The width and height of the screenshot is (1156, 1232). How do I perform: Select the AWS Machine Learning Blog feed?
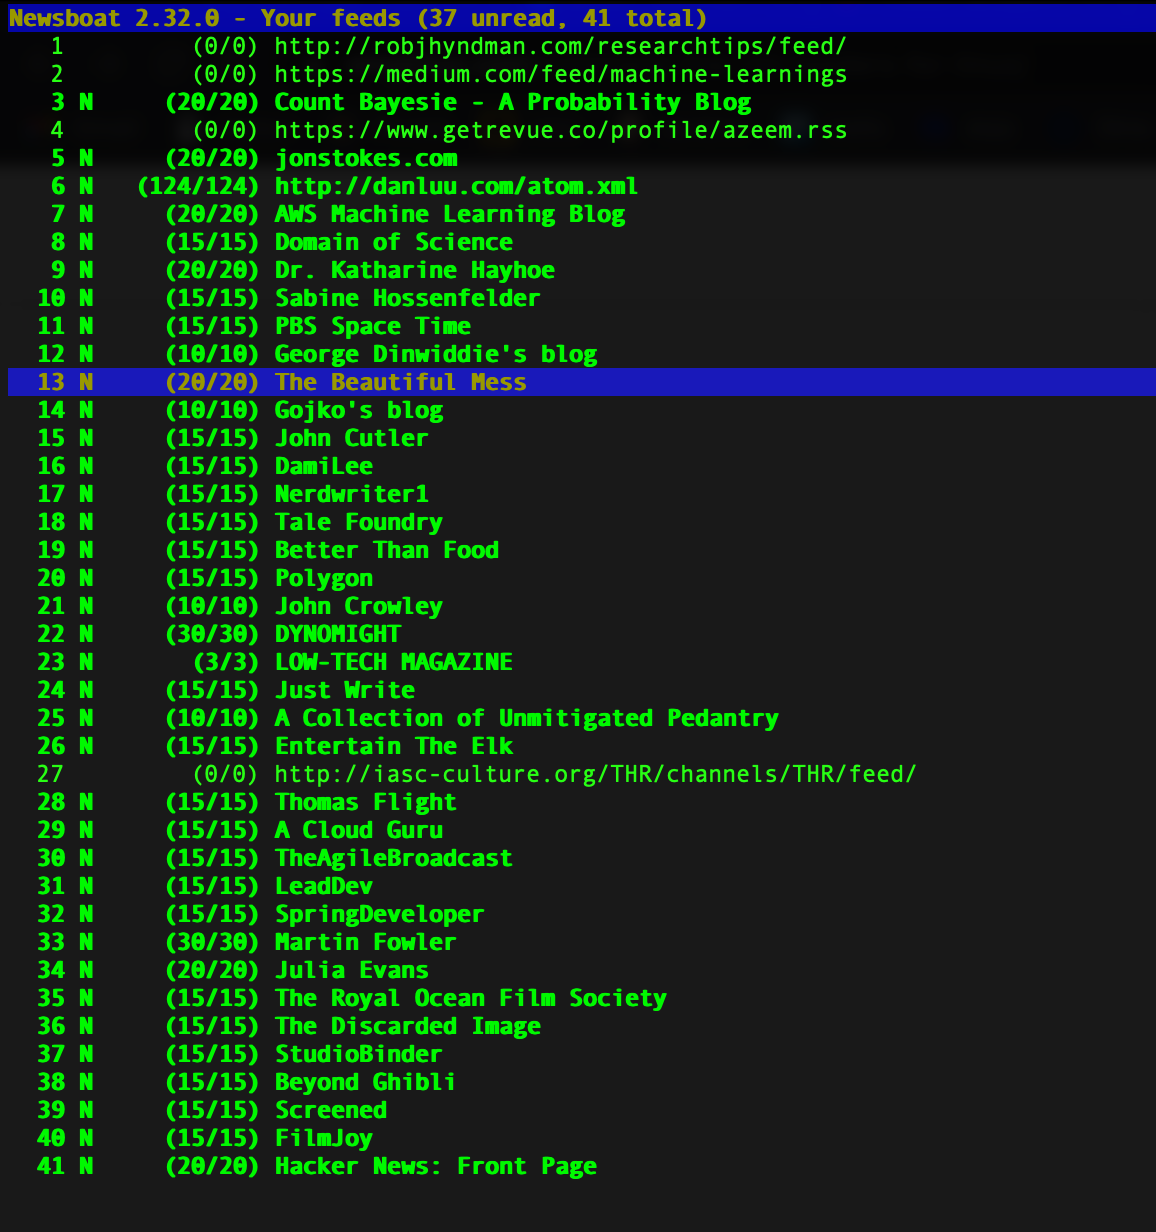click(450, 215)
